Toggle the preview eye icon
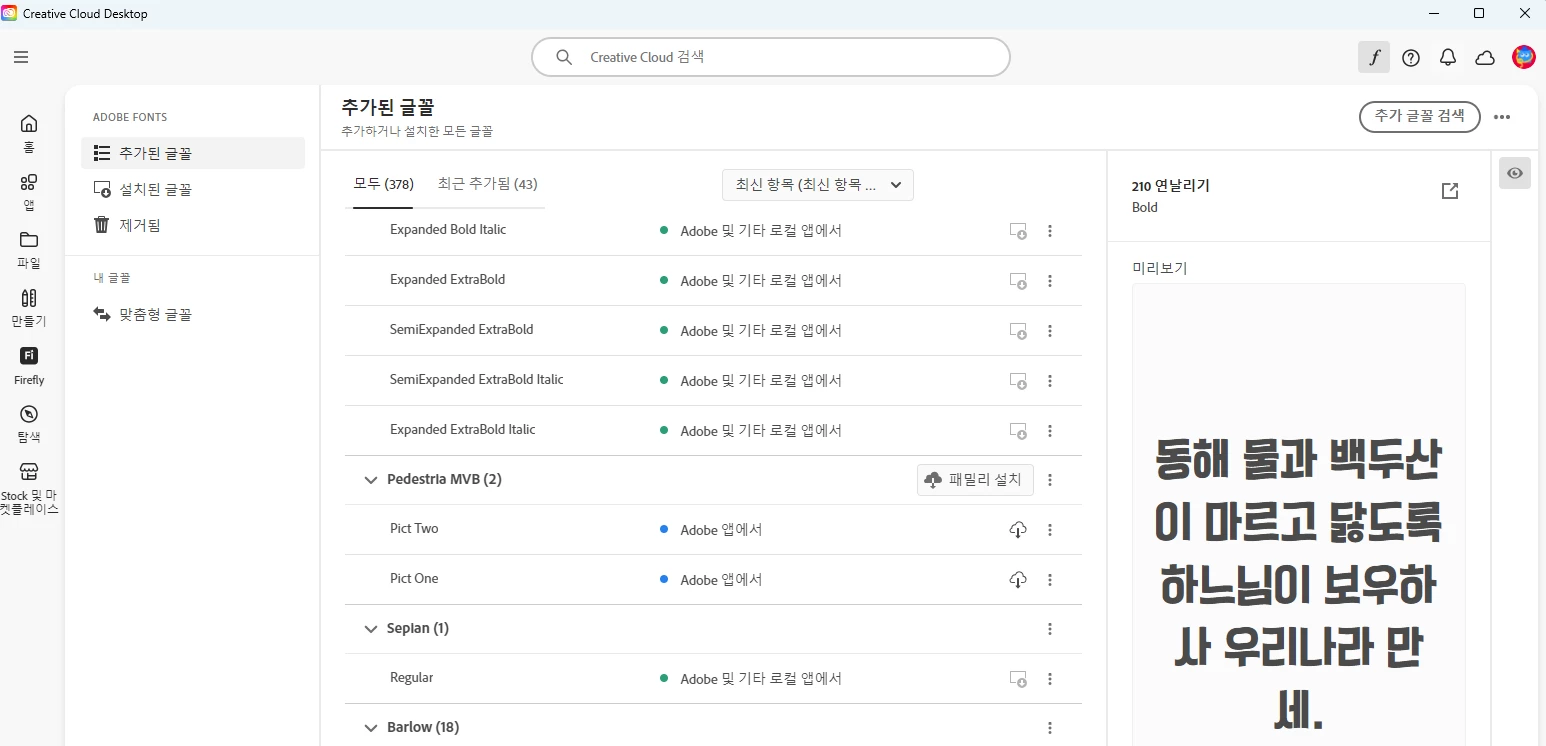 [x=1515, y=173]
